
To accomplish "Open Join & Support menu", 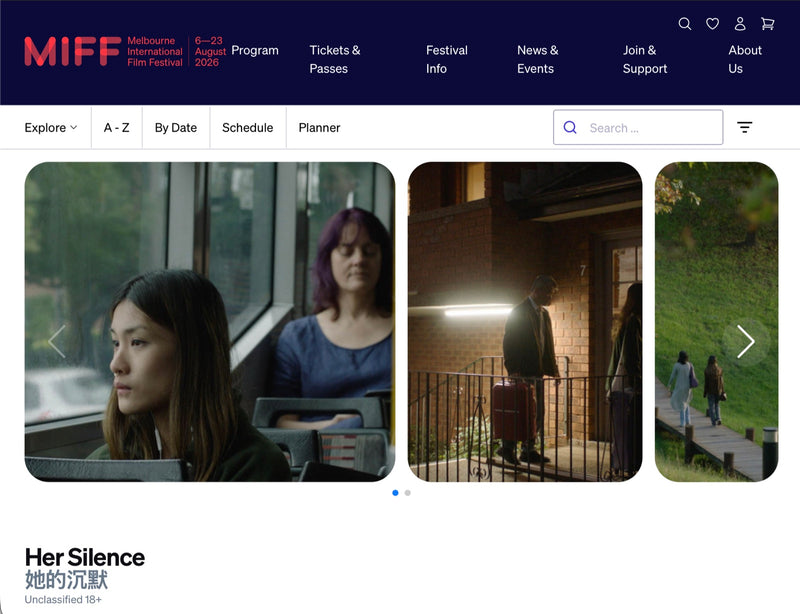I will coord(644,59).
